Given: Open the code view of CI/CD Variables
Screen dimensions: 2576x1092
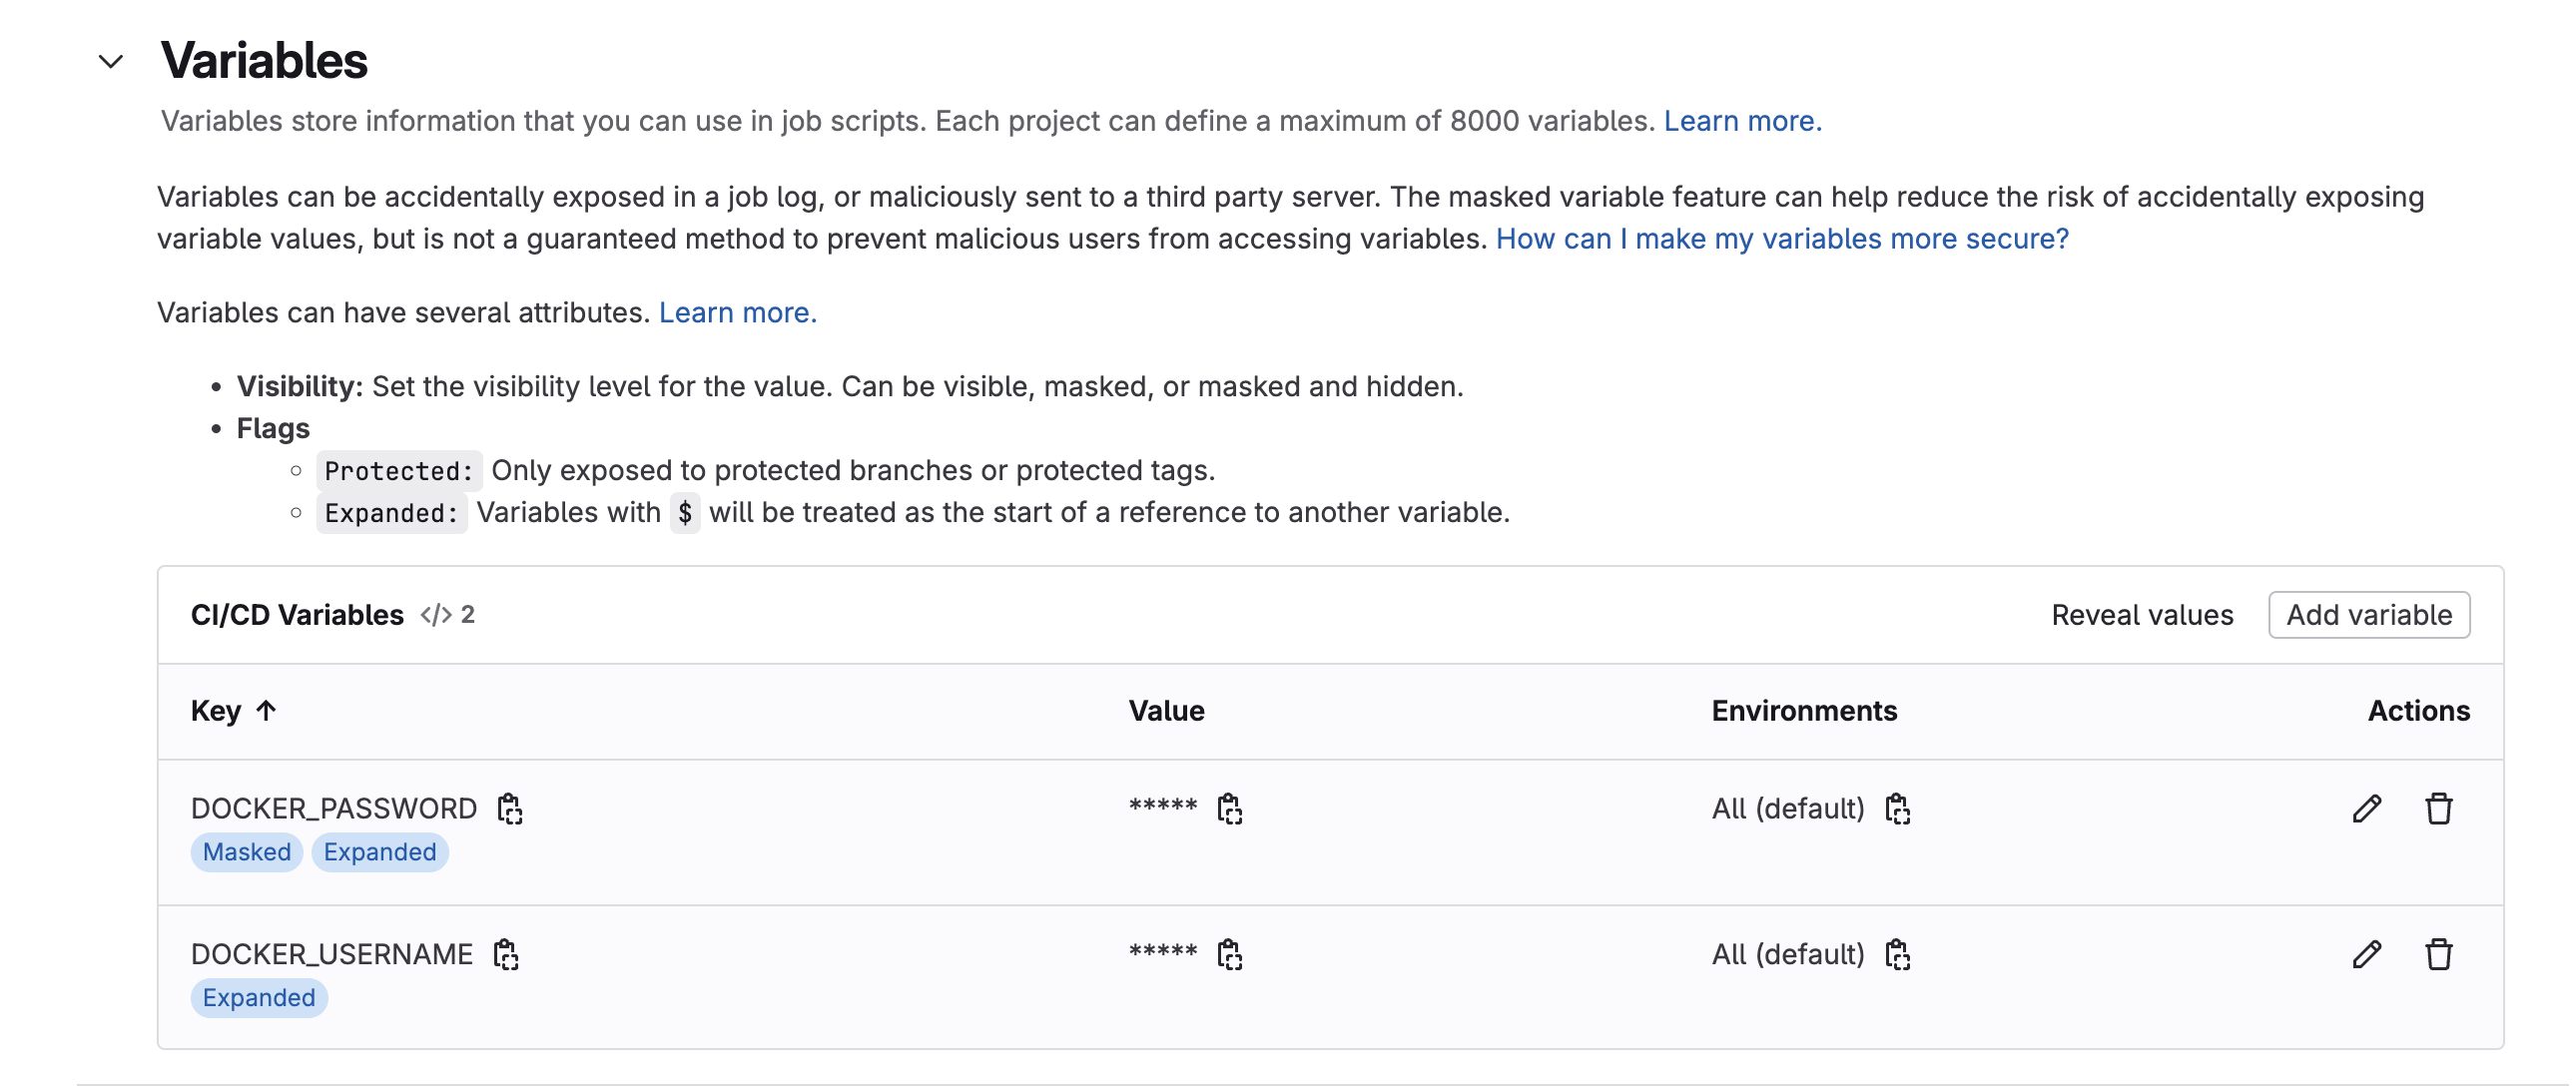Looking at the screenshot, I should pyautogui.click(x=436, y=615).
